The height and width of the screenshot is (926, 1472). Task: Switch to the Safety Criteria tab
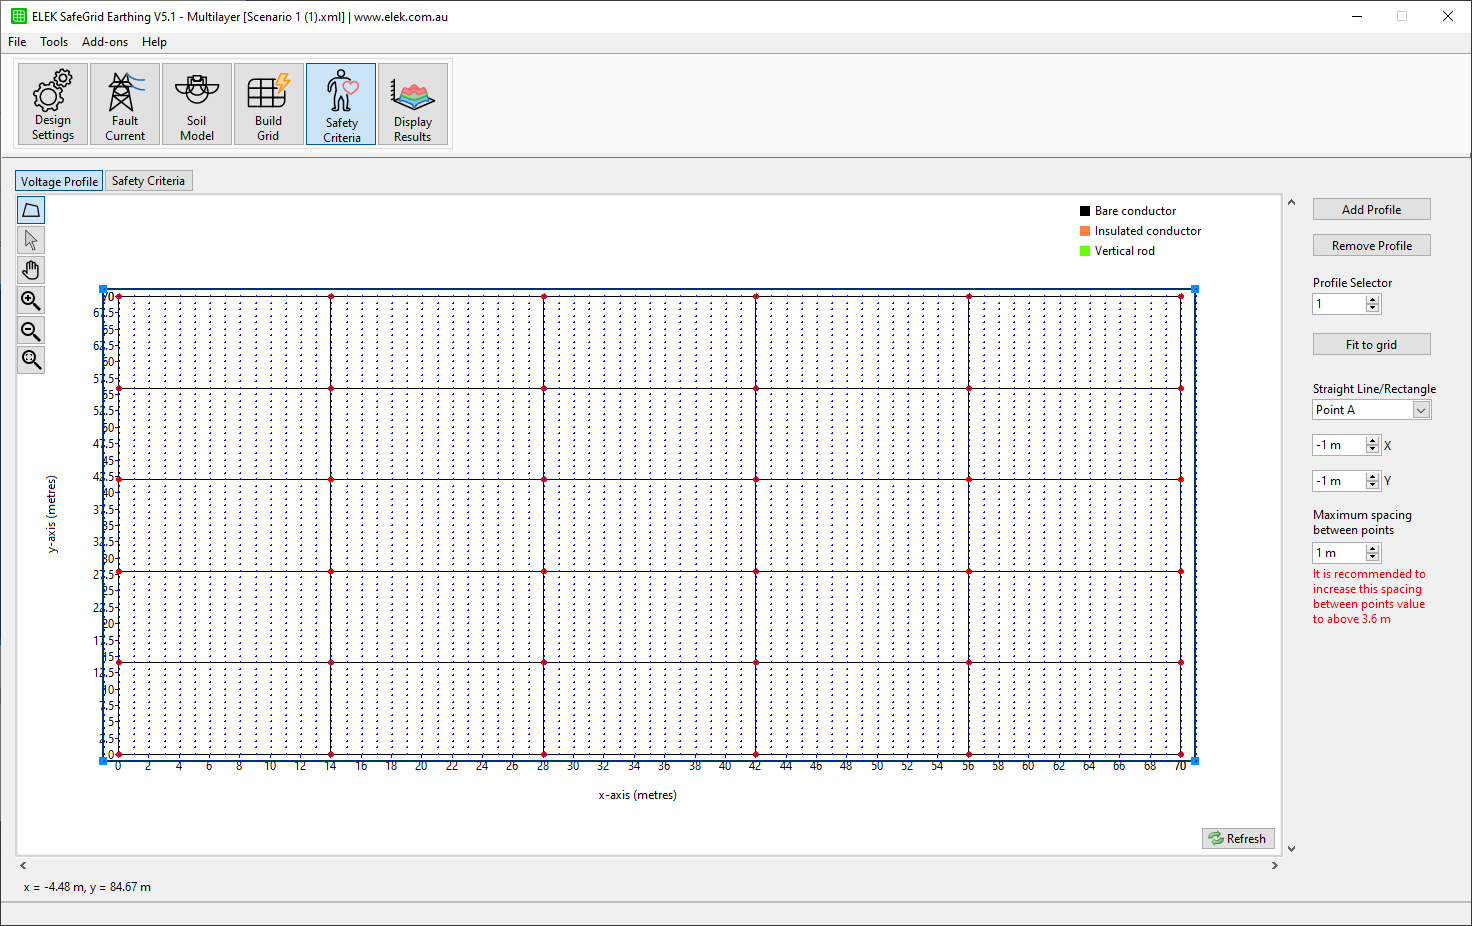click(x=148, y=180)
